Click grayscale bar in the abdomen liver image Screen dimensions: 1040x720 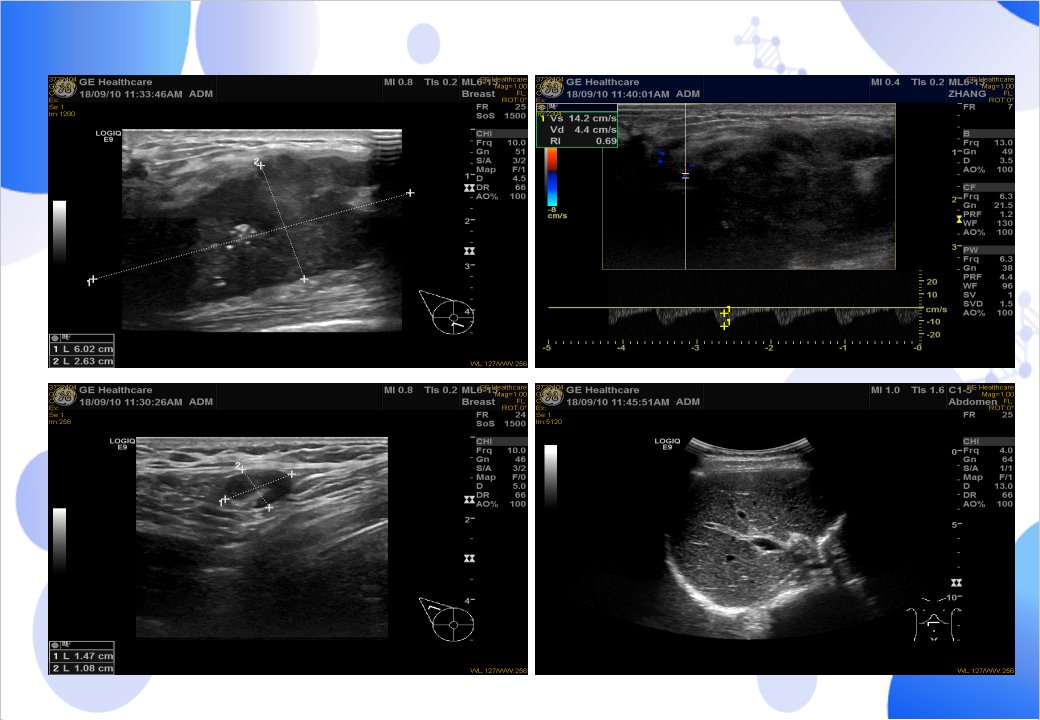pos(551,475)
